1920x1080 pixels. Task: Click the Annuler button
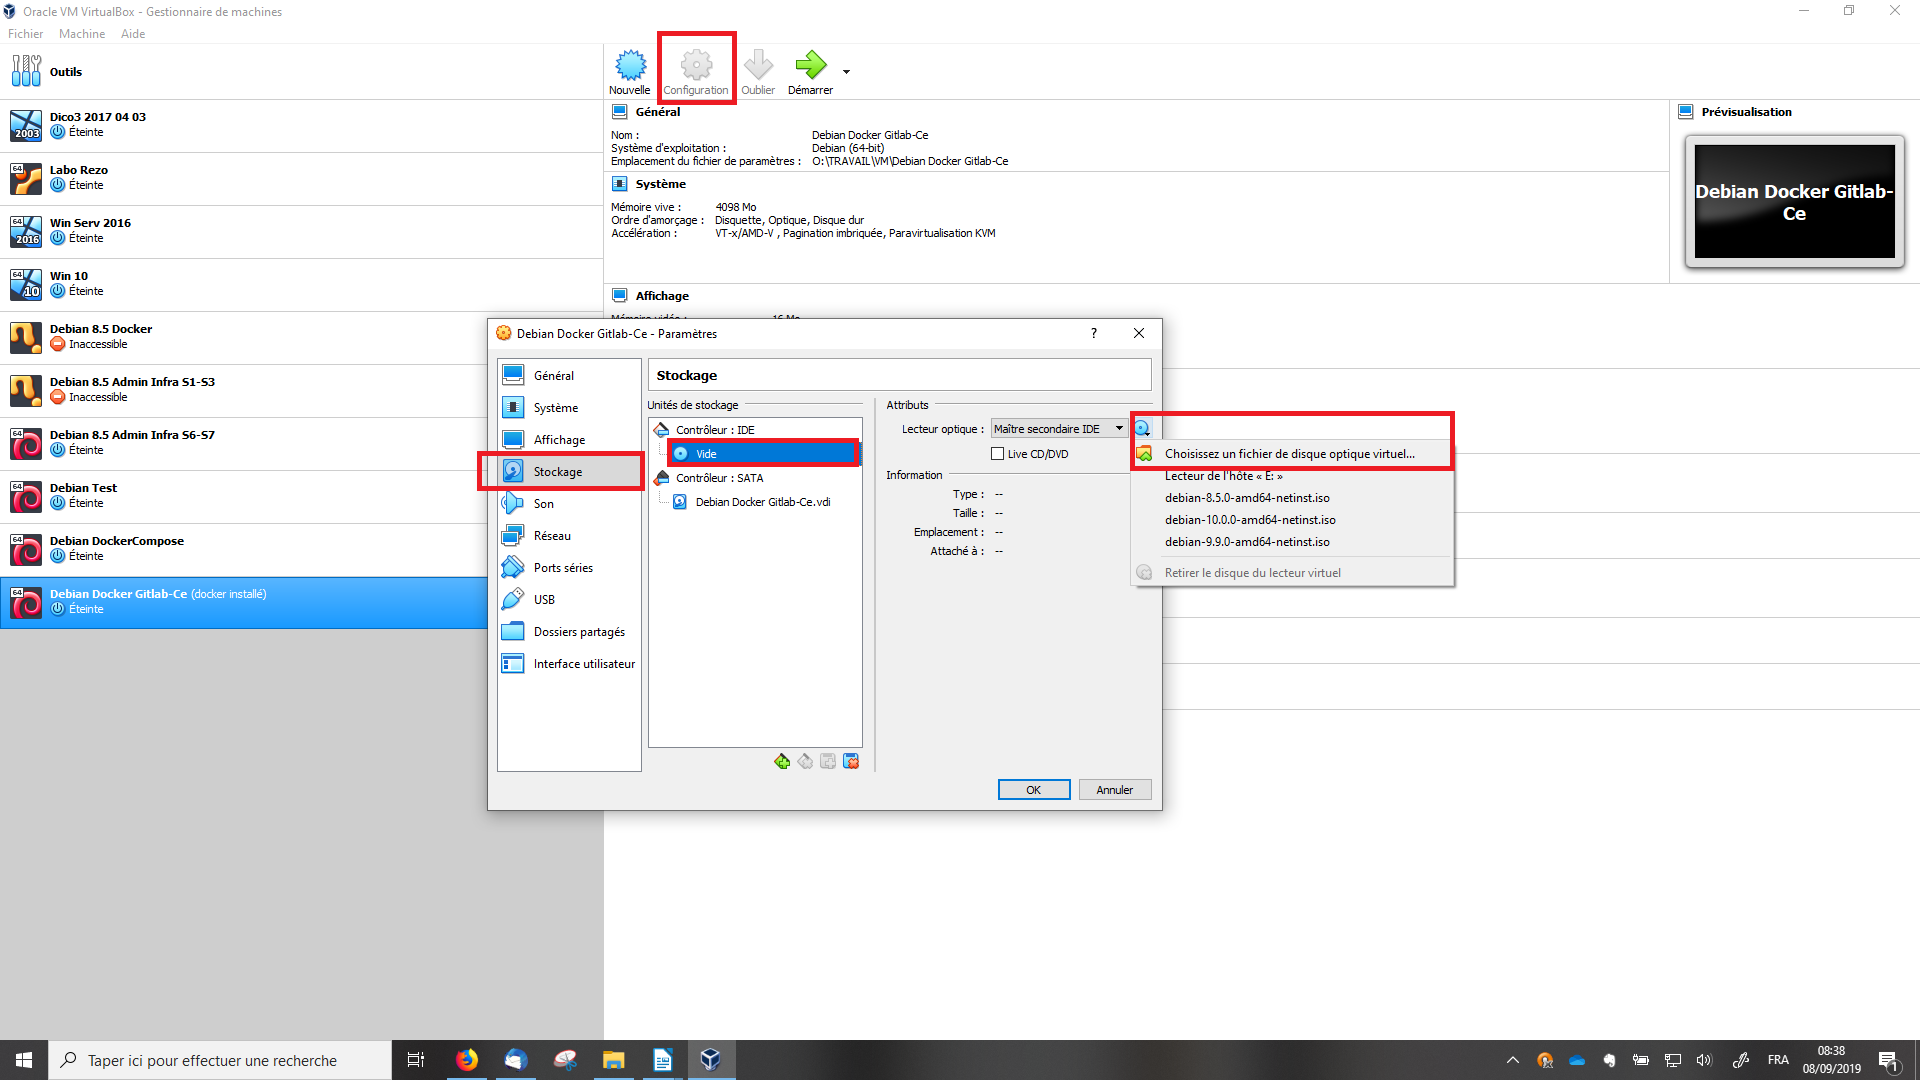pos(1114,790)
